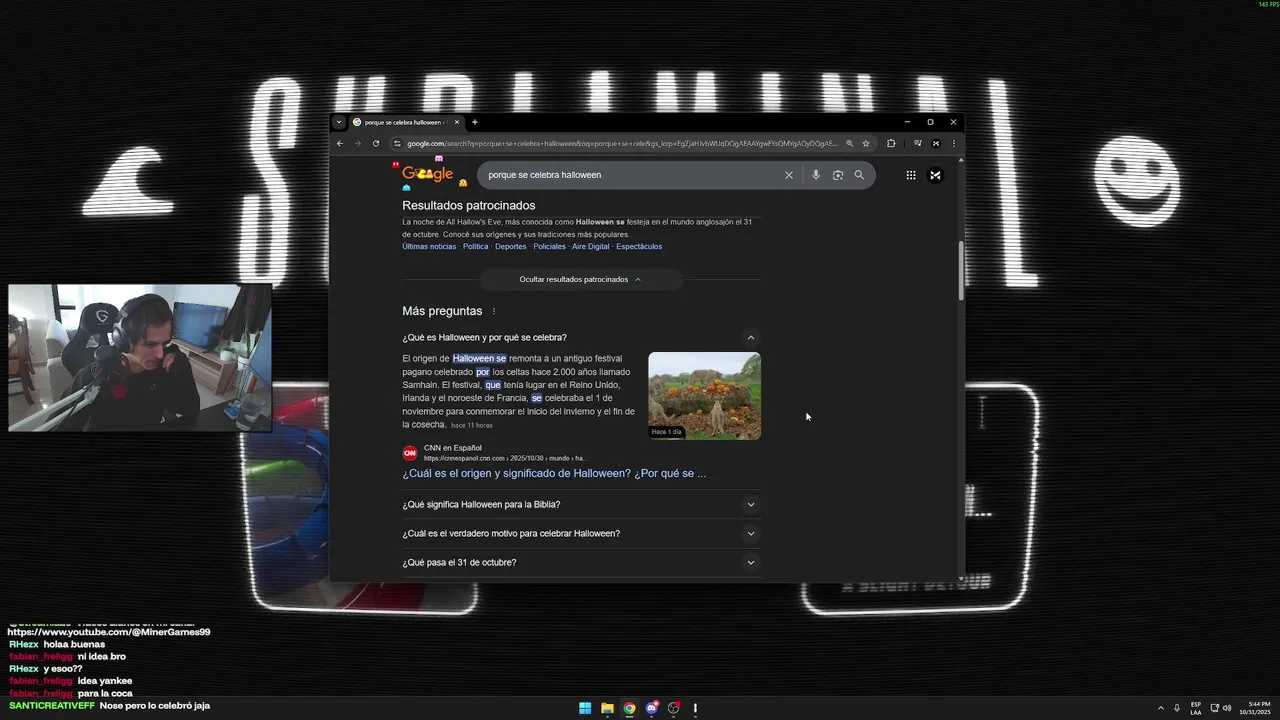Open the 'Últimas noticias' link

pyautogui.click(x=429, y=246)
